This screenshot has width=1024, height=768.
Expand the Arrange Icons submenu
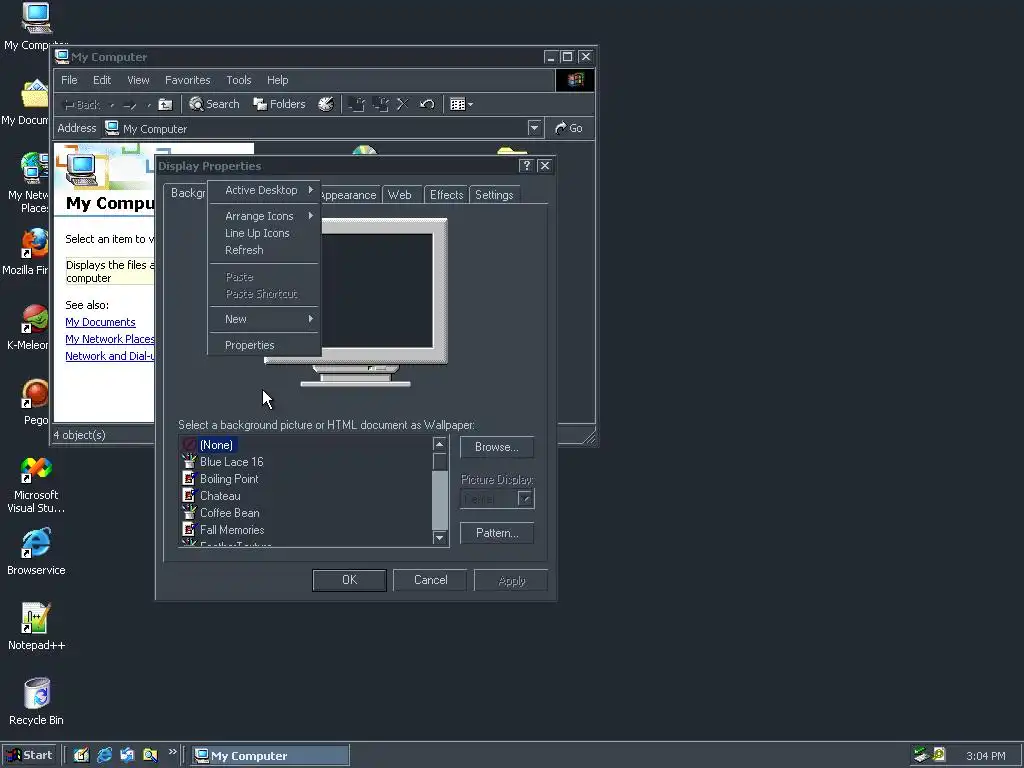[264, 216]
